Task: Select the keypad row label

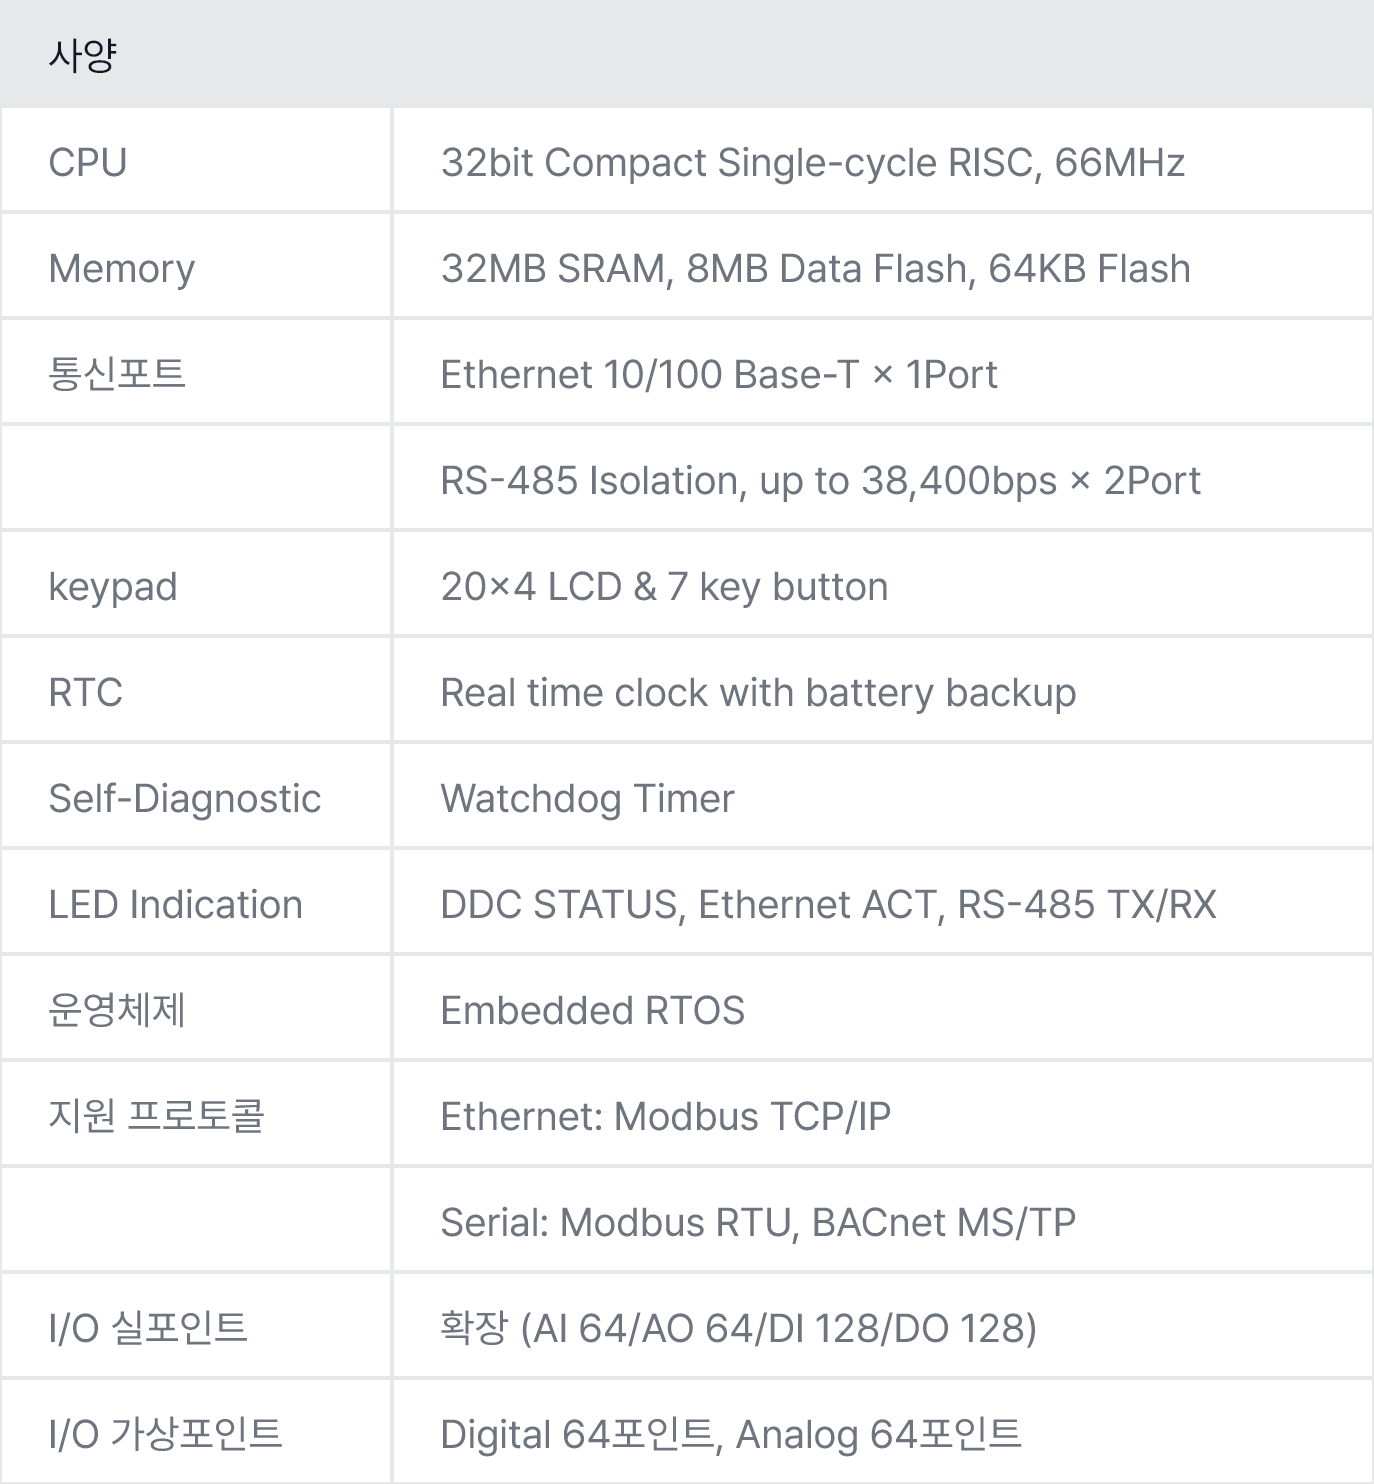Action: pos(113,587)
